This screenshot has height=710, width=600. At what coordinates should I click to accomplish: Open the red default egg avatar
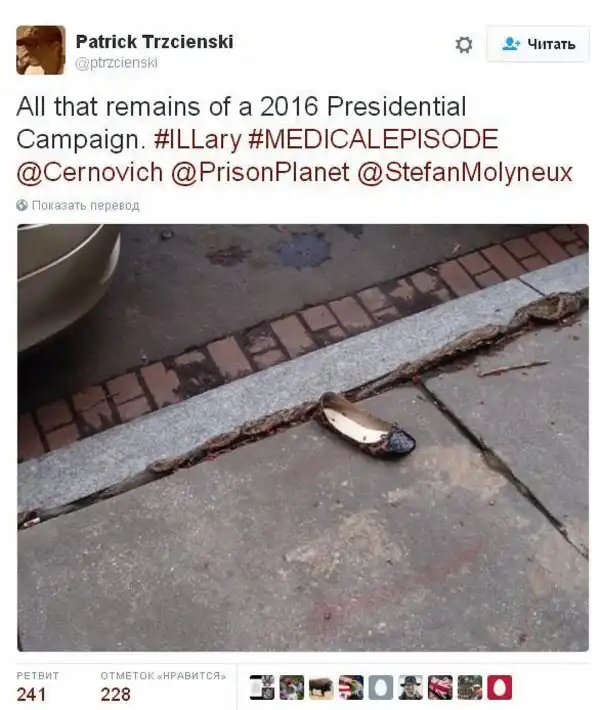500,687
